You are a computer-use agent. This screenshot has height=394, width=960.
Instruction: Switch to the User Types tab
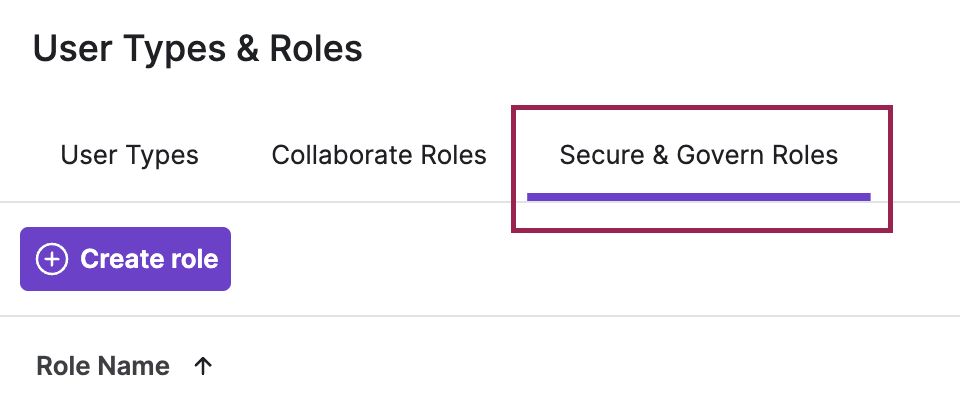[129, 155]
